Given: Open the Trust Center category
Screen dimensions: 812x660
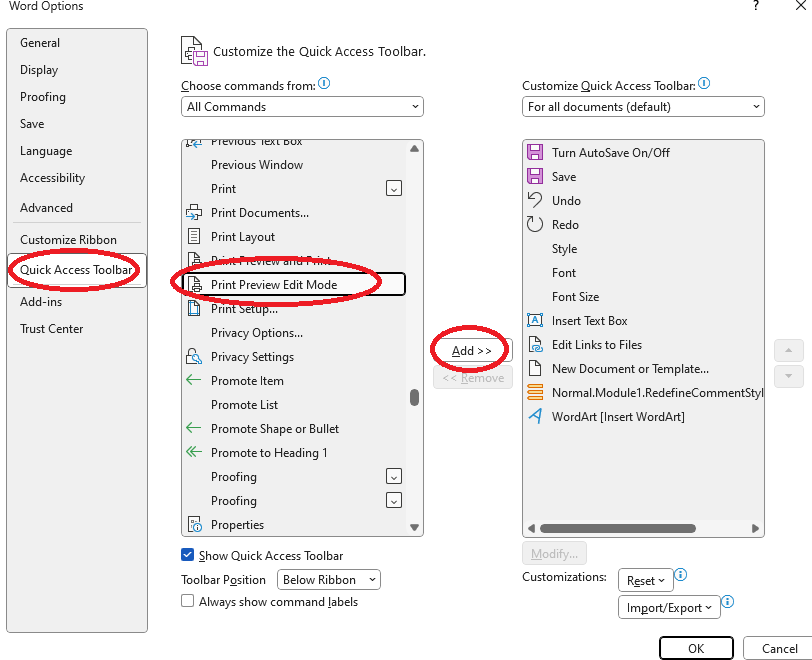Looking at the screenshot, I should (51, 328).
